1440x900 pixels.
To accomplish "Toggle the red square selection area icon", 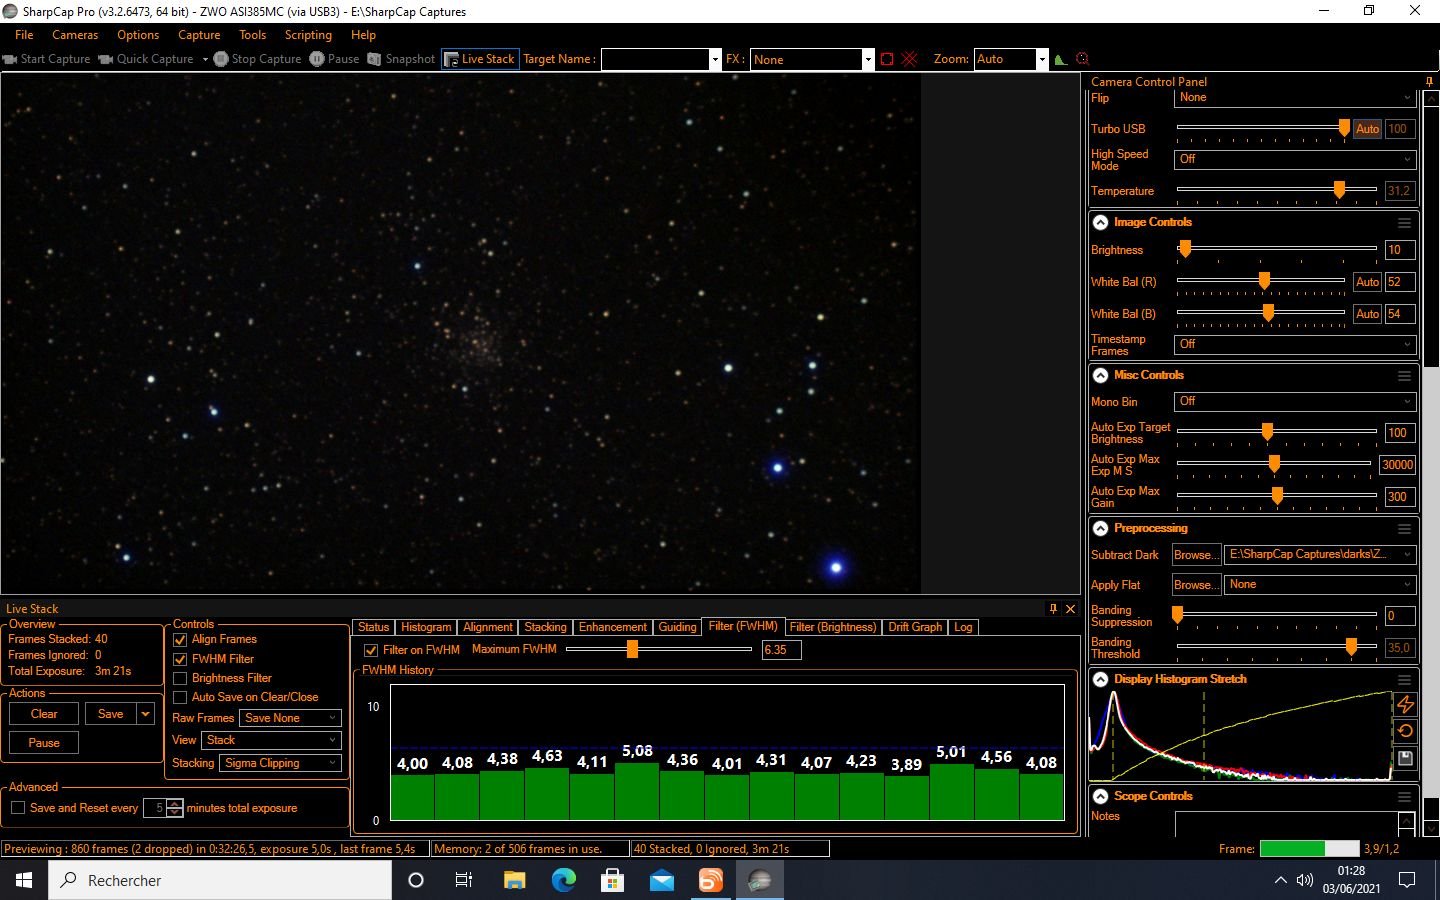I will 886,59.
